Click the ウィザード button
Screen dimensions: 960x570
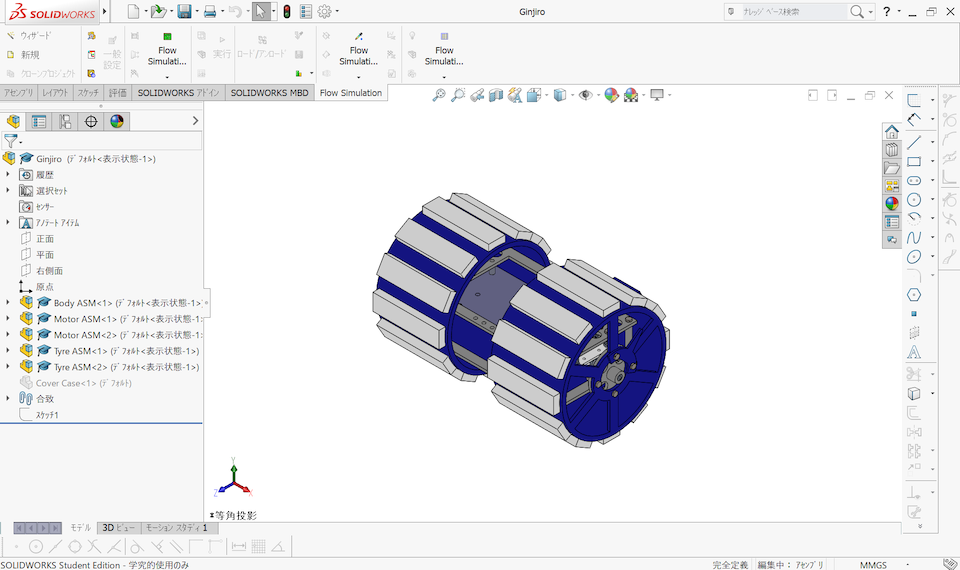click(29, 36)
